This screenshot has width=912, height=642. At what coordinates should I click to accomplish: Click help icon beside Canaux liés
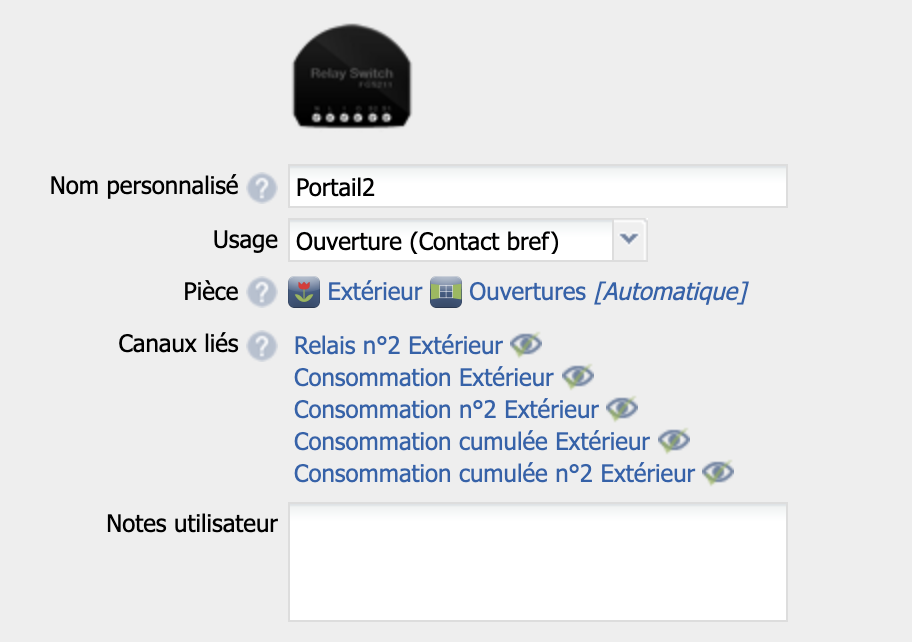coord(261,346)
